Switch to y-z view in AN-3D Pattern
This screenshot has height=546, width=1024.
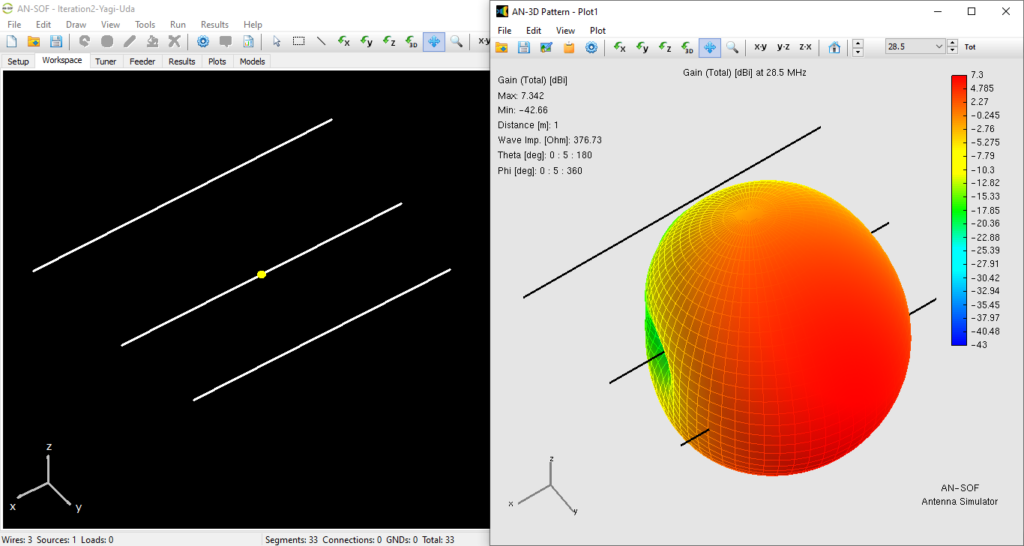783,47
